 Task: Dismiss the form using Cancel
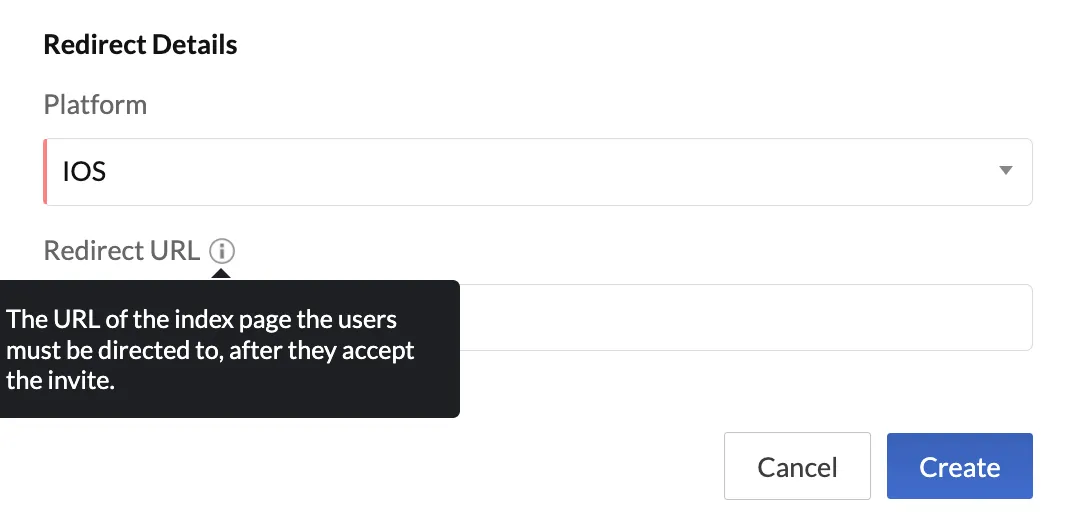point(797,466)
